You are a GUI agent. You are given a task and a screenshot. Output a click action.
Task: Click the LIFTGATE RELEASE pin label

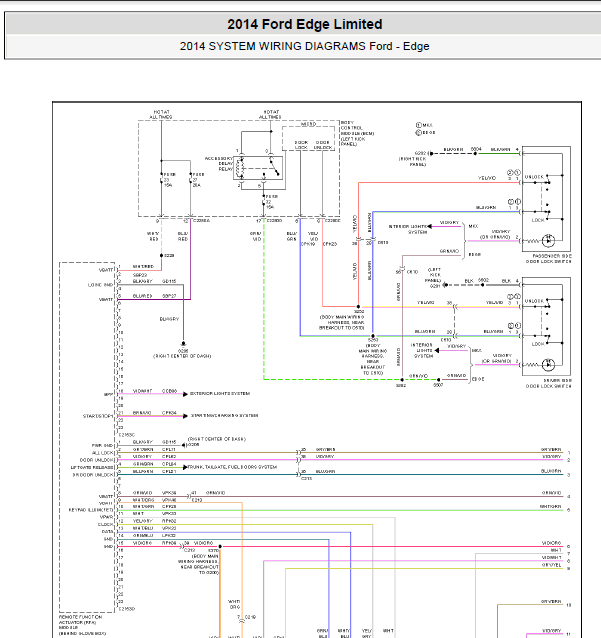tap(92, 468)
